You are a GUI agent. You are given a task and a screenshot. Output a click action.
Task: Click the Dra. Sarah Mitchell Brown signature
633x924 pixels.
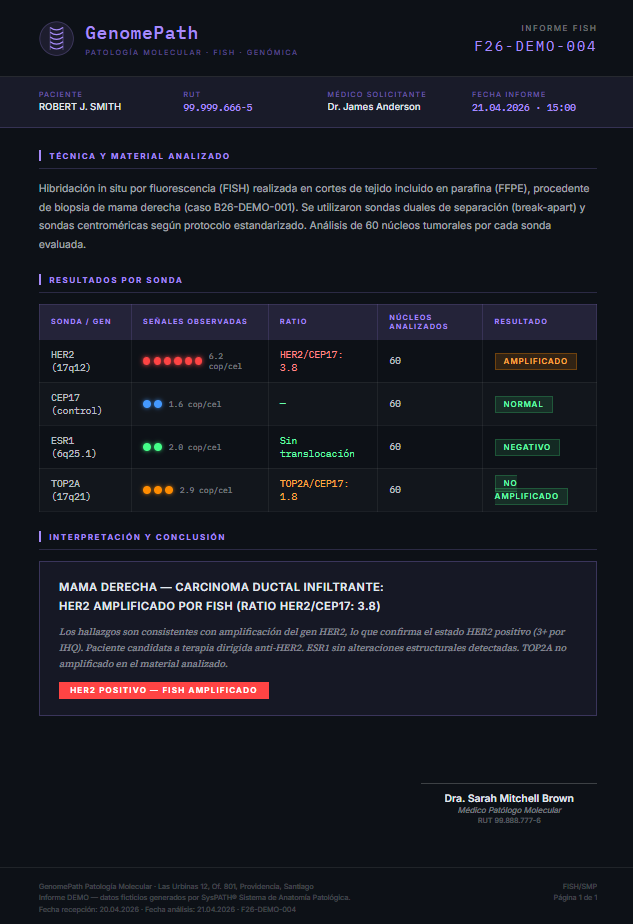[509, 798]
